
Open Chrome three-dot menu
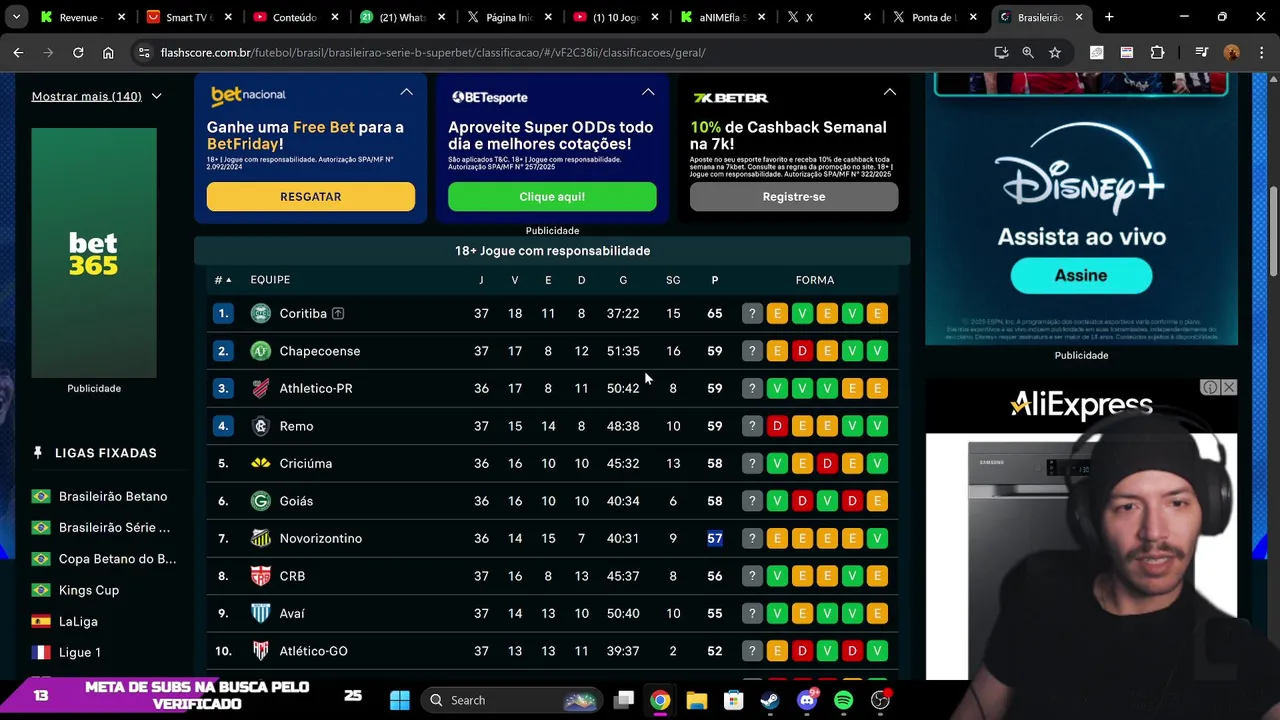tap(1260, 52)
